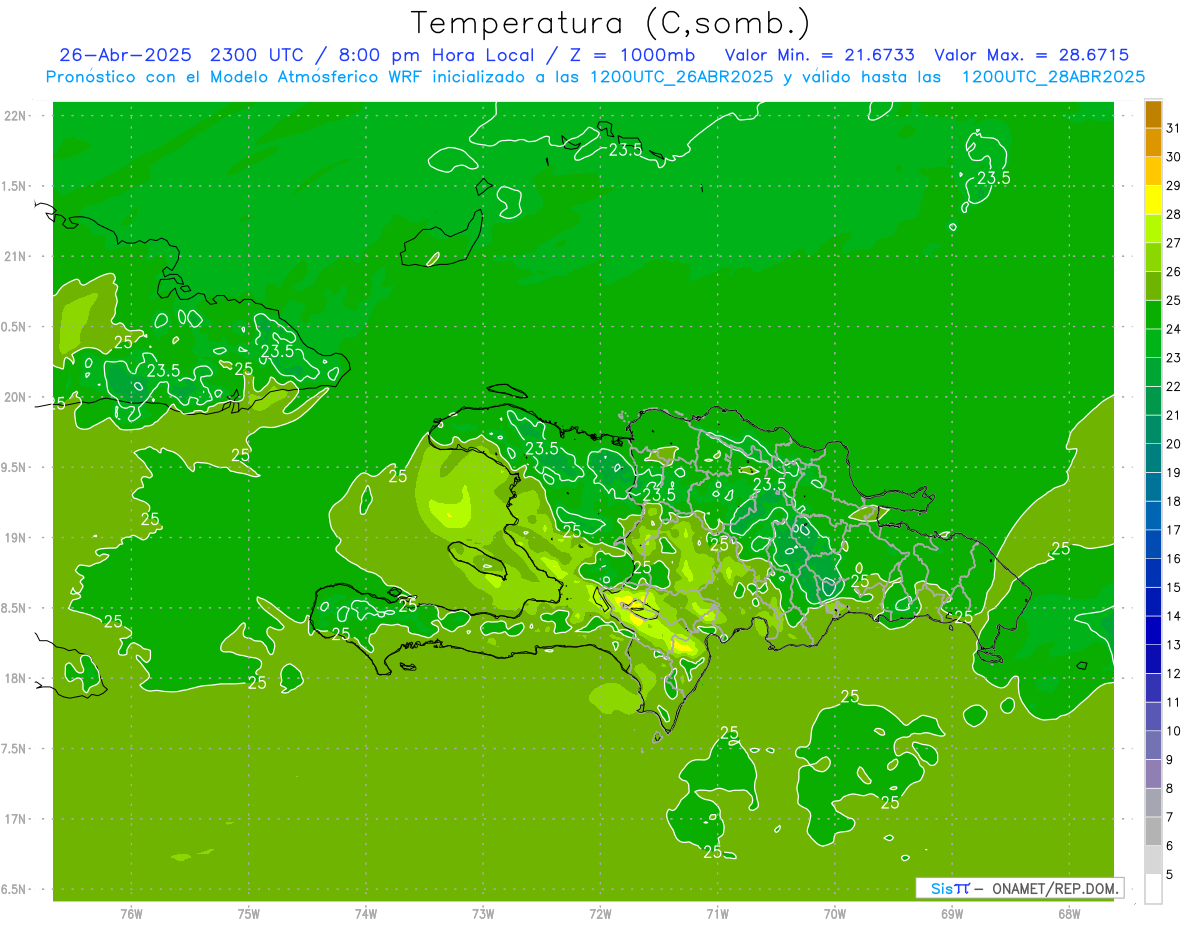
Task: Click the 72W longitude axis label
Action: click(600, 913)
